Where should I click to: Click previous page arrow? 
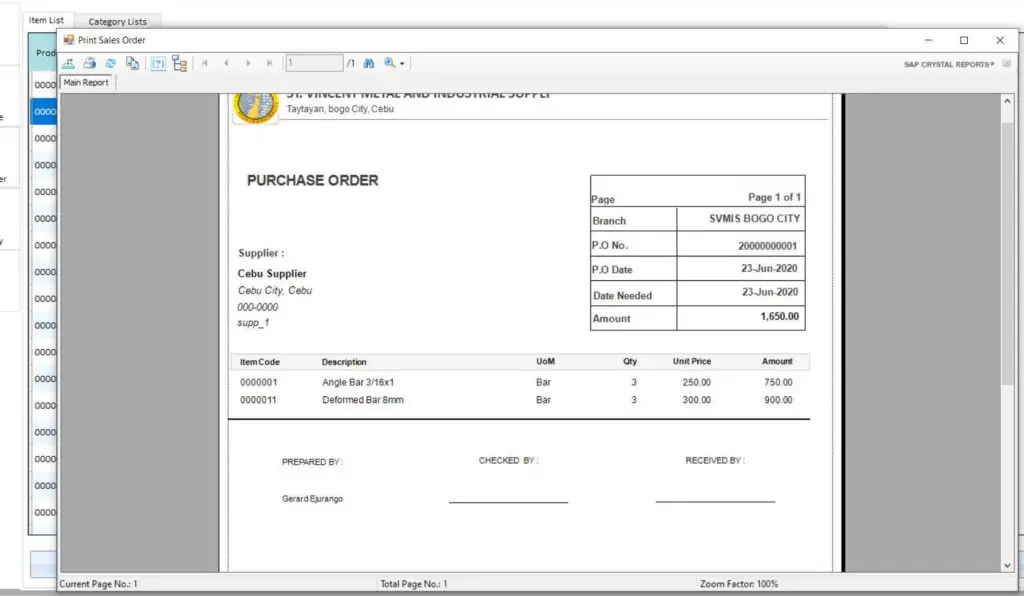(x=226, y=63)
